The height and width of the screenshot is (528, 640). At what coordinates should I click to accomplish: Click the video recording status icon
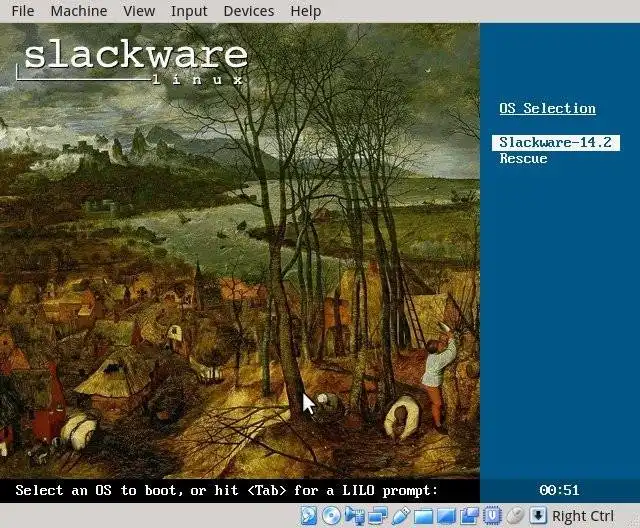tap(469, 516)
